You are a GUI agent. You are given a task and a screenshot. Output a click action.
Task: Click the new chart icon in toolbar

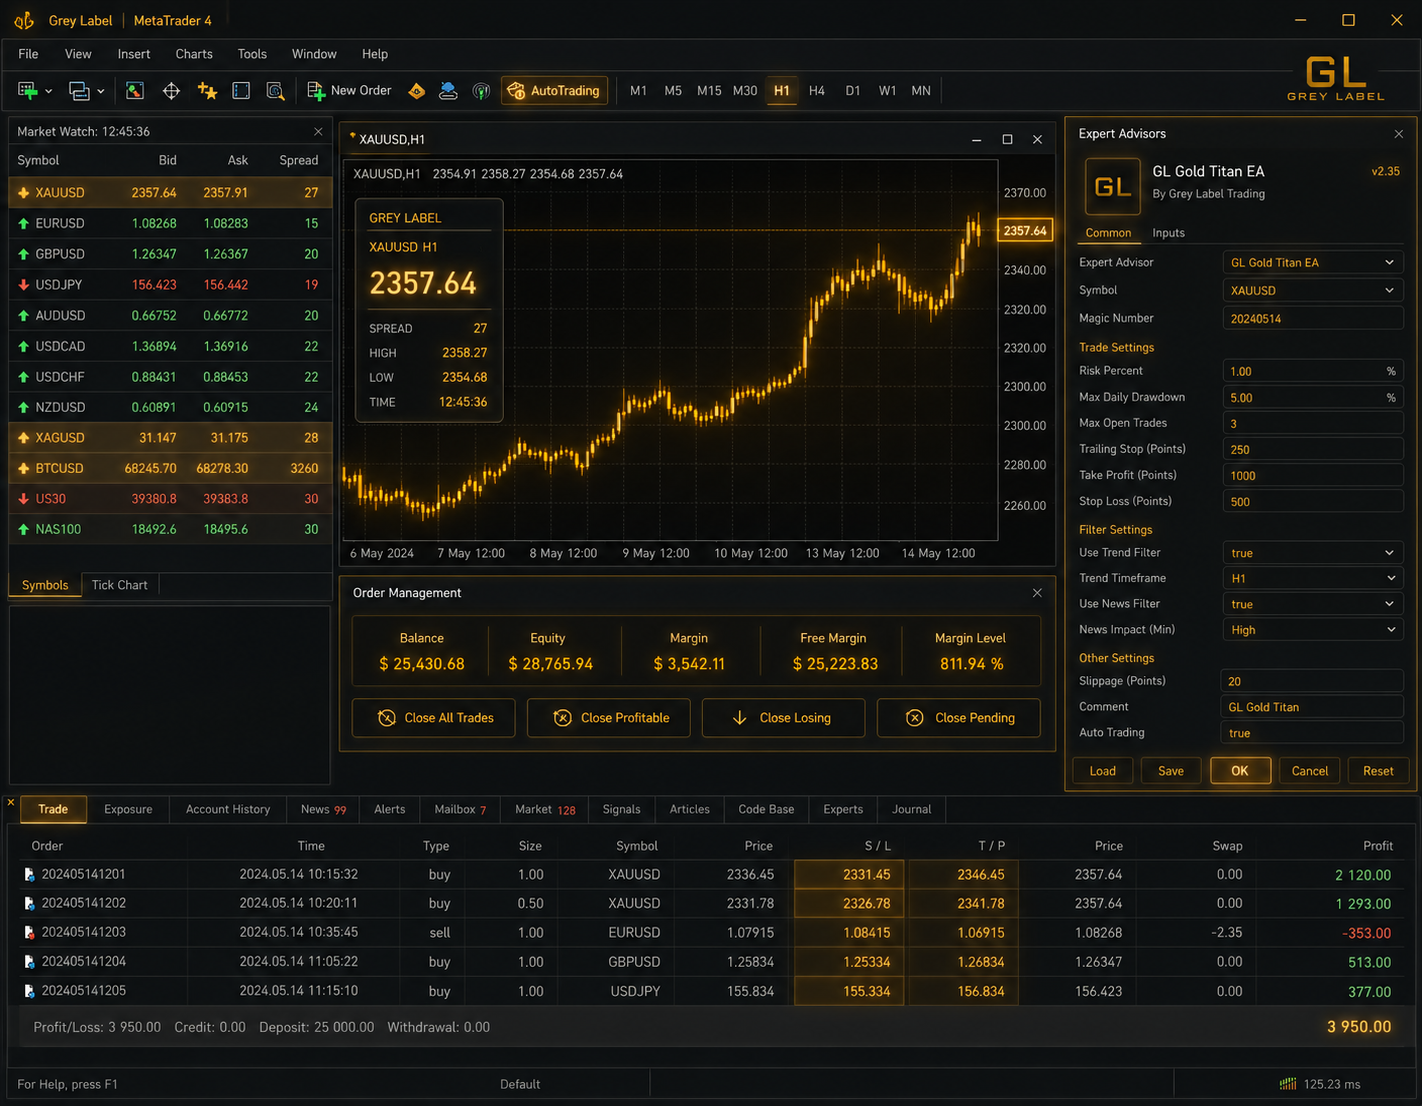[x=28, y=91]
